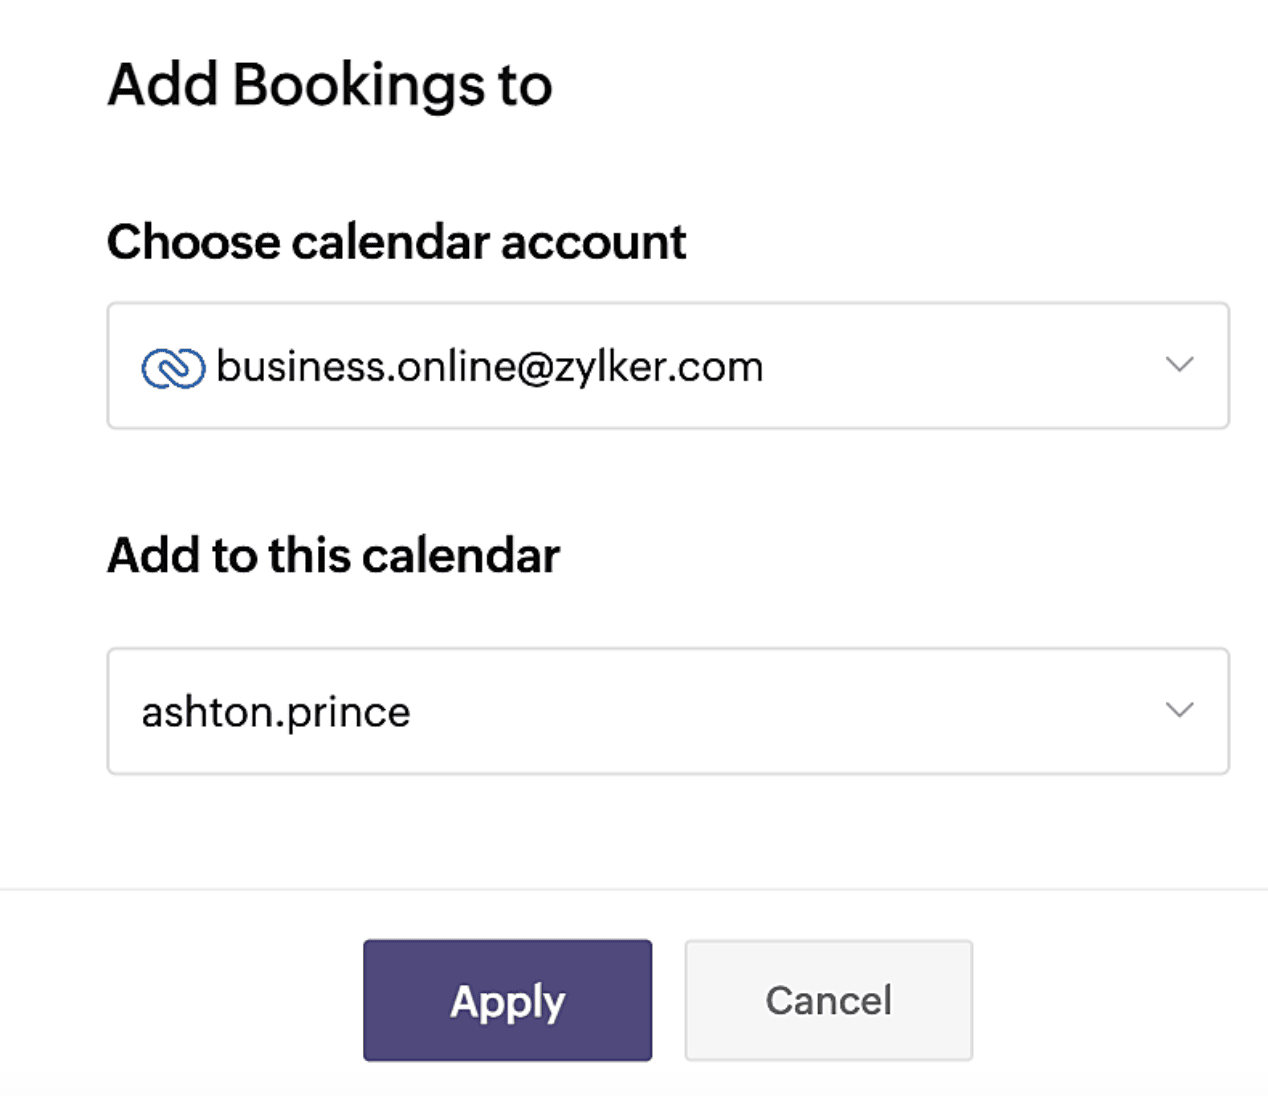The width and height of the screenshot is (1268, 1096).
Task: Click the Add Bookings to heading
Action: click(330, 85)
